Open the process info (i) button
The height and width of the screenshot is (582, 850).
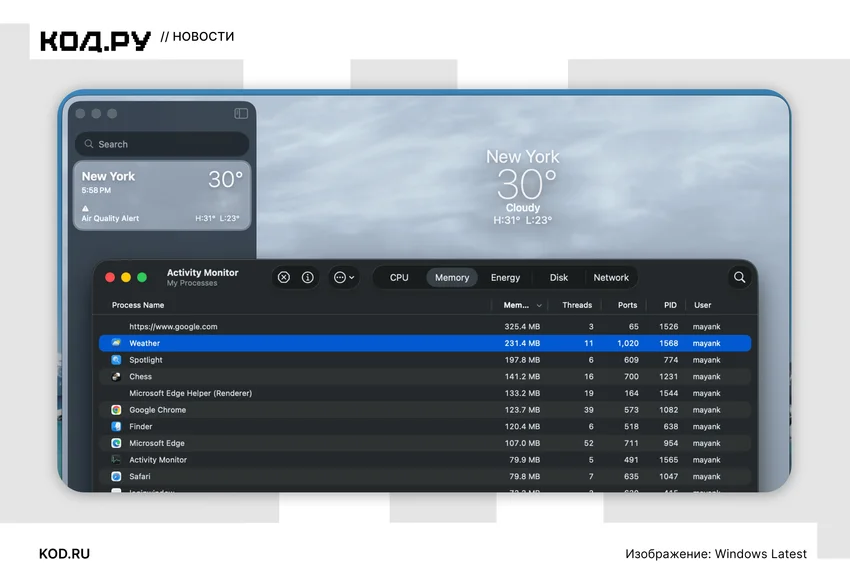tap(307, 277)
